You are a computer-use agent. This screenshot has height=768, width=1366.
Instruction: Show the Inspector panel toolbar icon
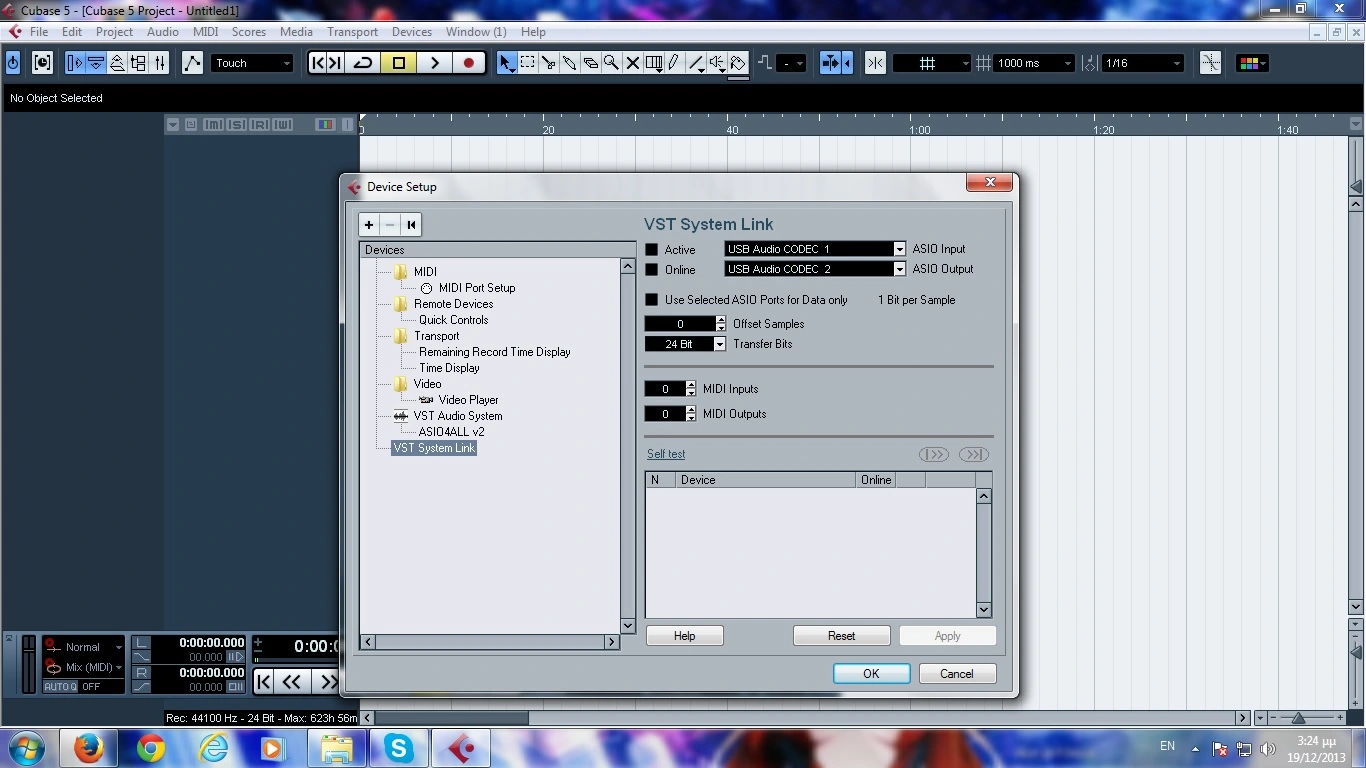click(75, 63)
